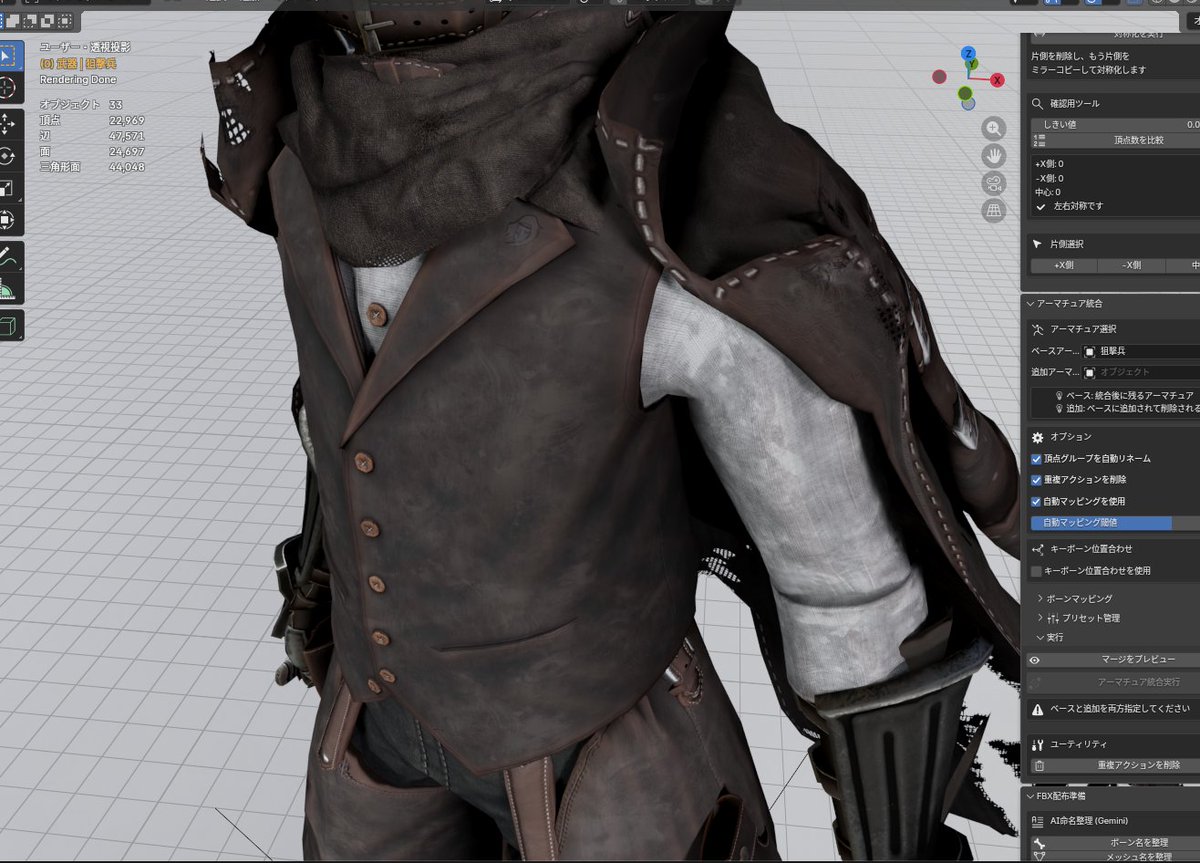
Task: Click the ユーティリティ tools icon
Action: point(1038,744)
